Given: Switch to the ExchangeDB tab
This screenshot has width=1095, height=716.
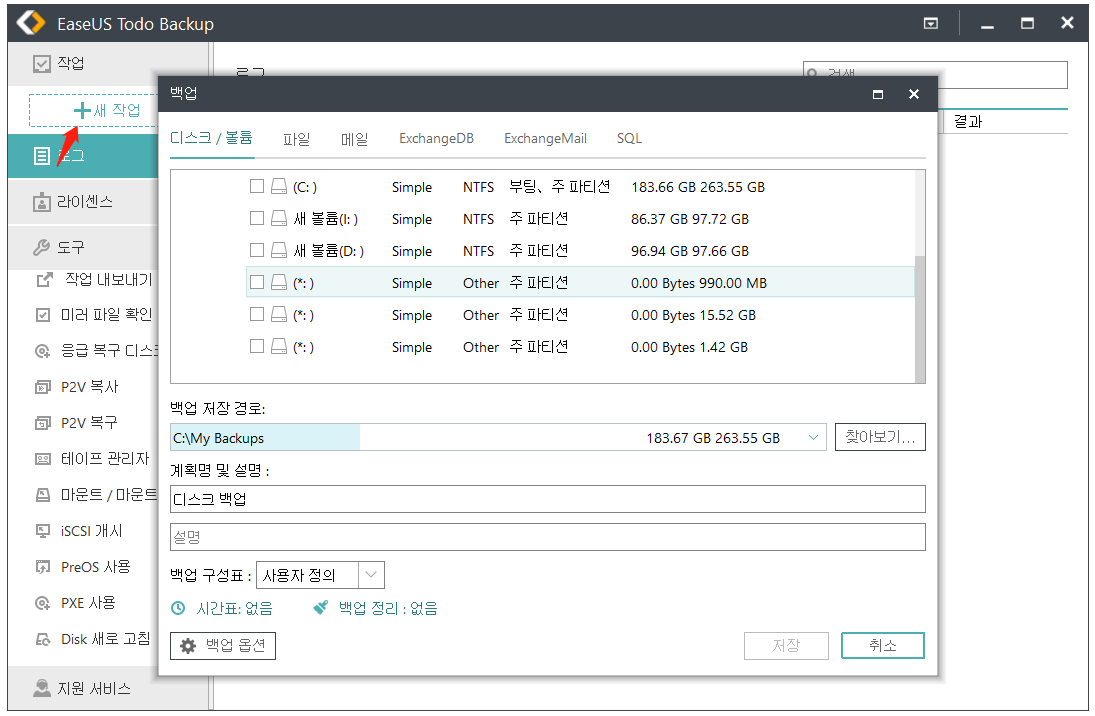Looking at the screenshot, I should coord(436,139).
